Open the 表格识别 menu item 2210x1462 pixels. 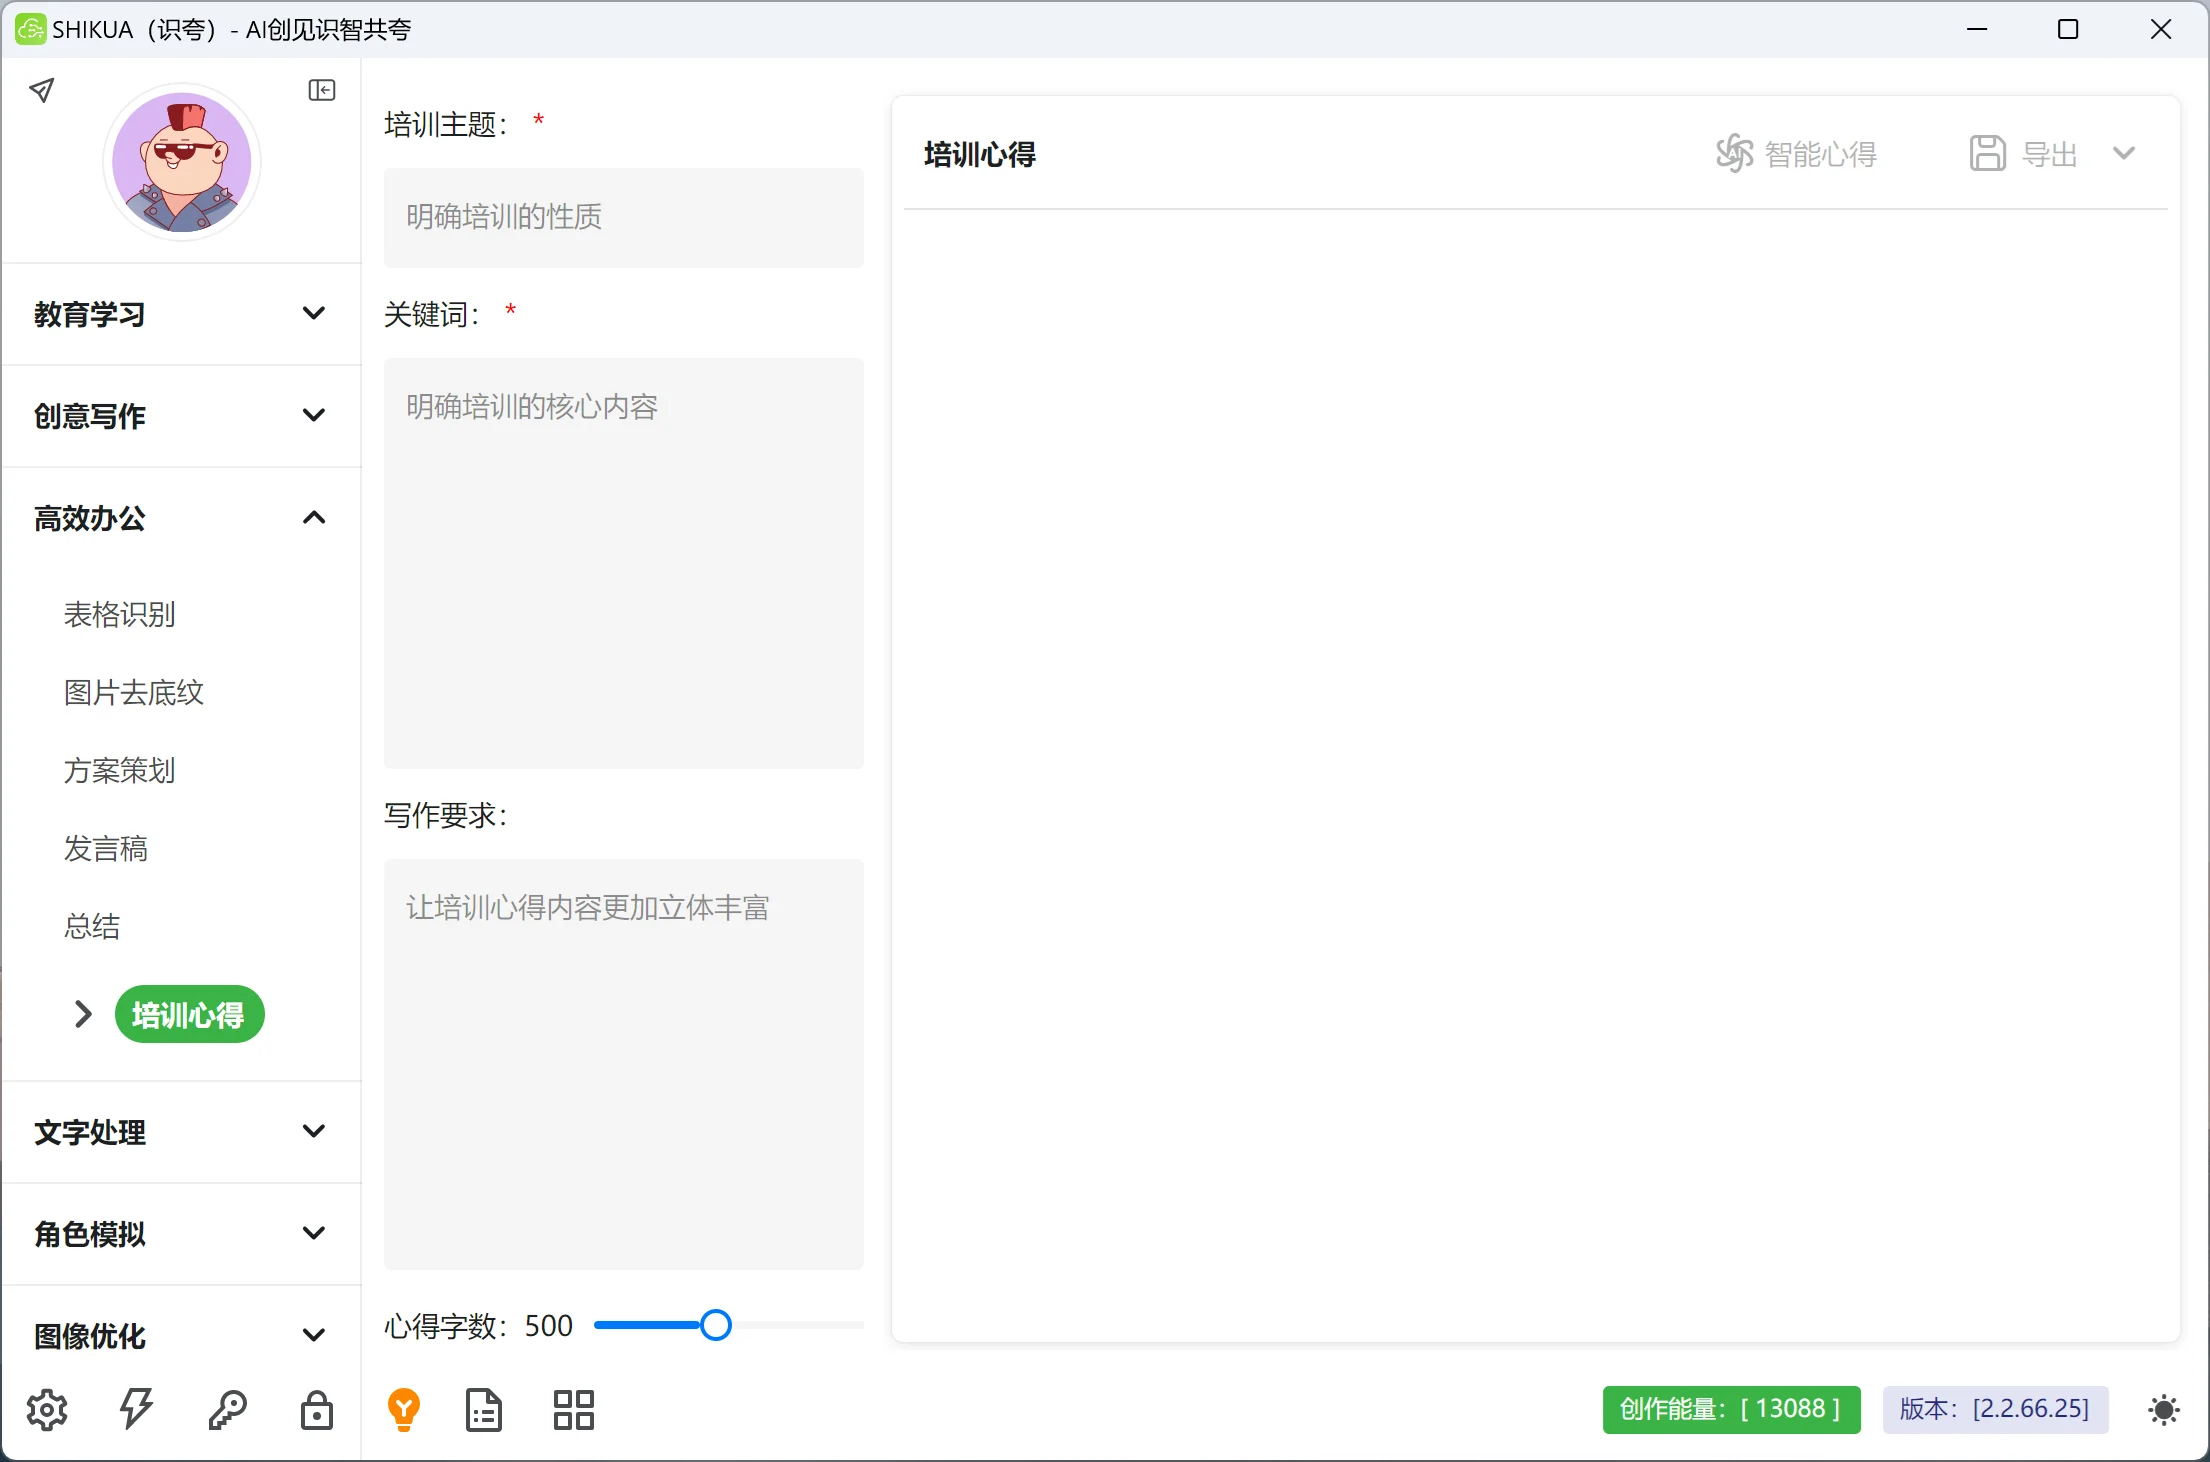(120, 614)
